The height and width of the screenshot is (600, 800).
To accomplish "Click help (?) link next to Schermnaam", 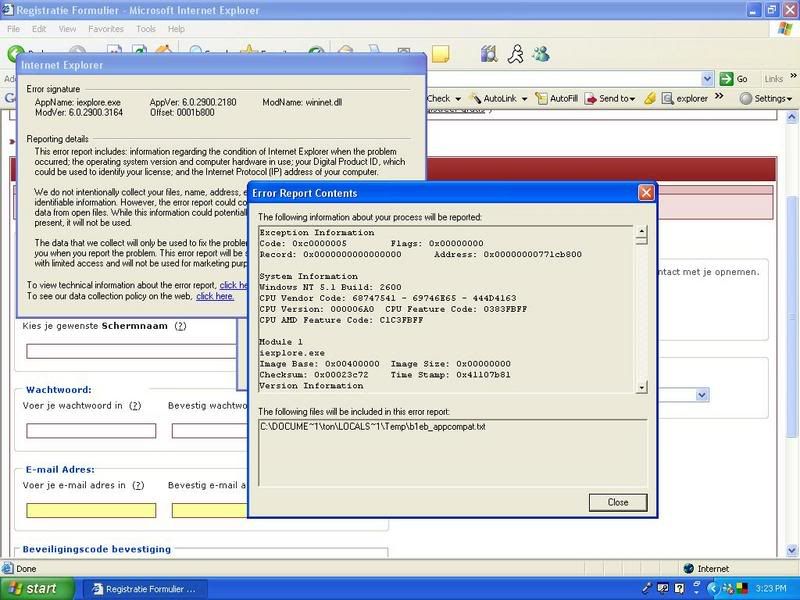I will (x=180, y=326).
